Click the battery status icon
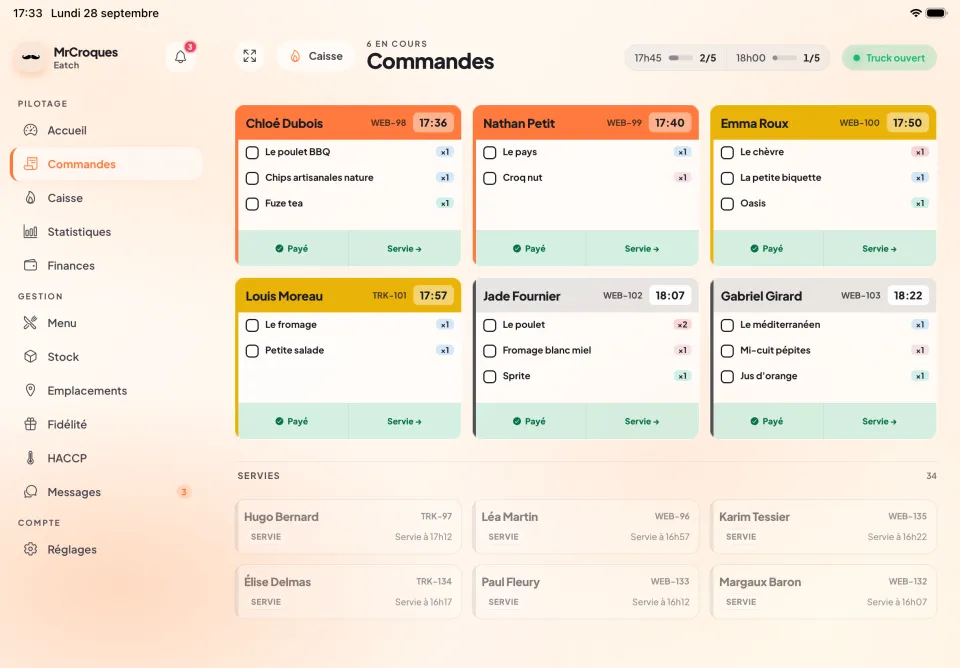 937,13
